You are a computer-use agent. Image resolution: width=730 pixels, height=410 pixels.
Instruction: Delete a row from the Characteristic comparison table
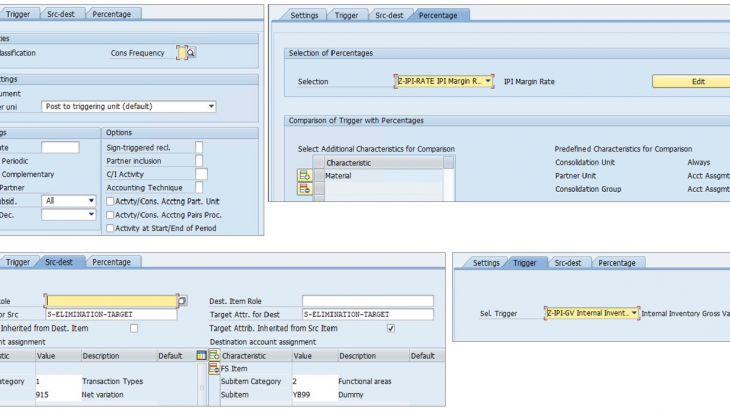click(304, 189)
